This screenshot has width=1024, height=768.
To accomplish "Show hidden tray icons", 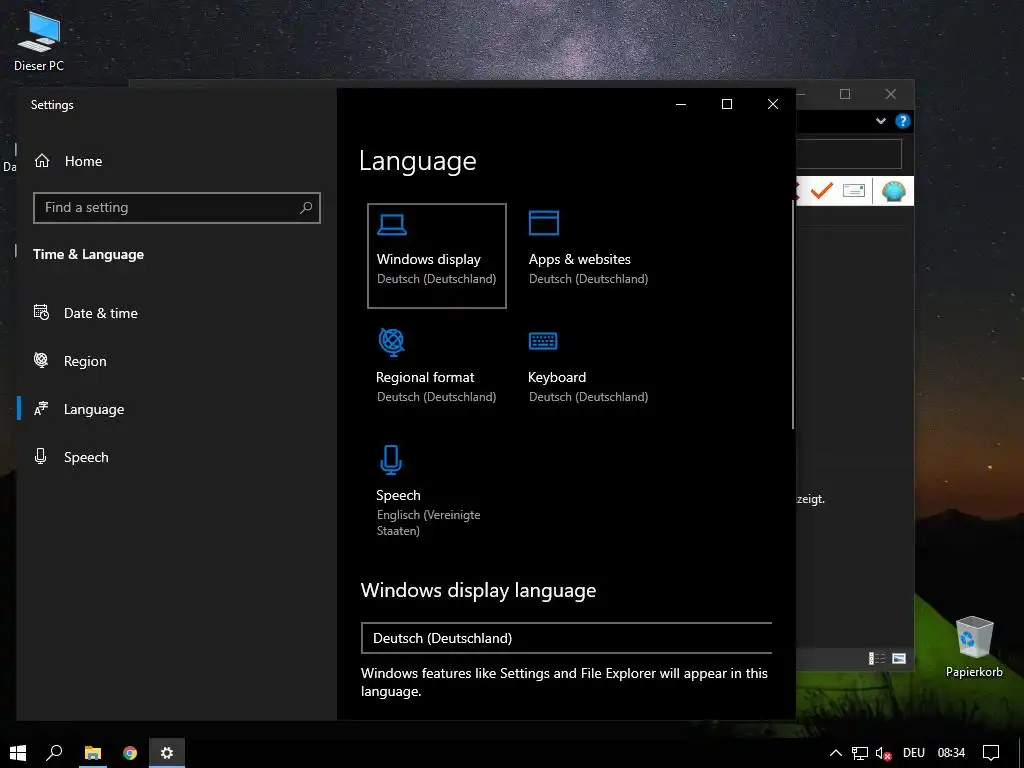I will [x=835, y=753].
